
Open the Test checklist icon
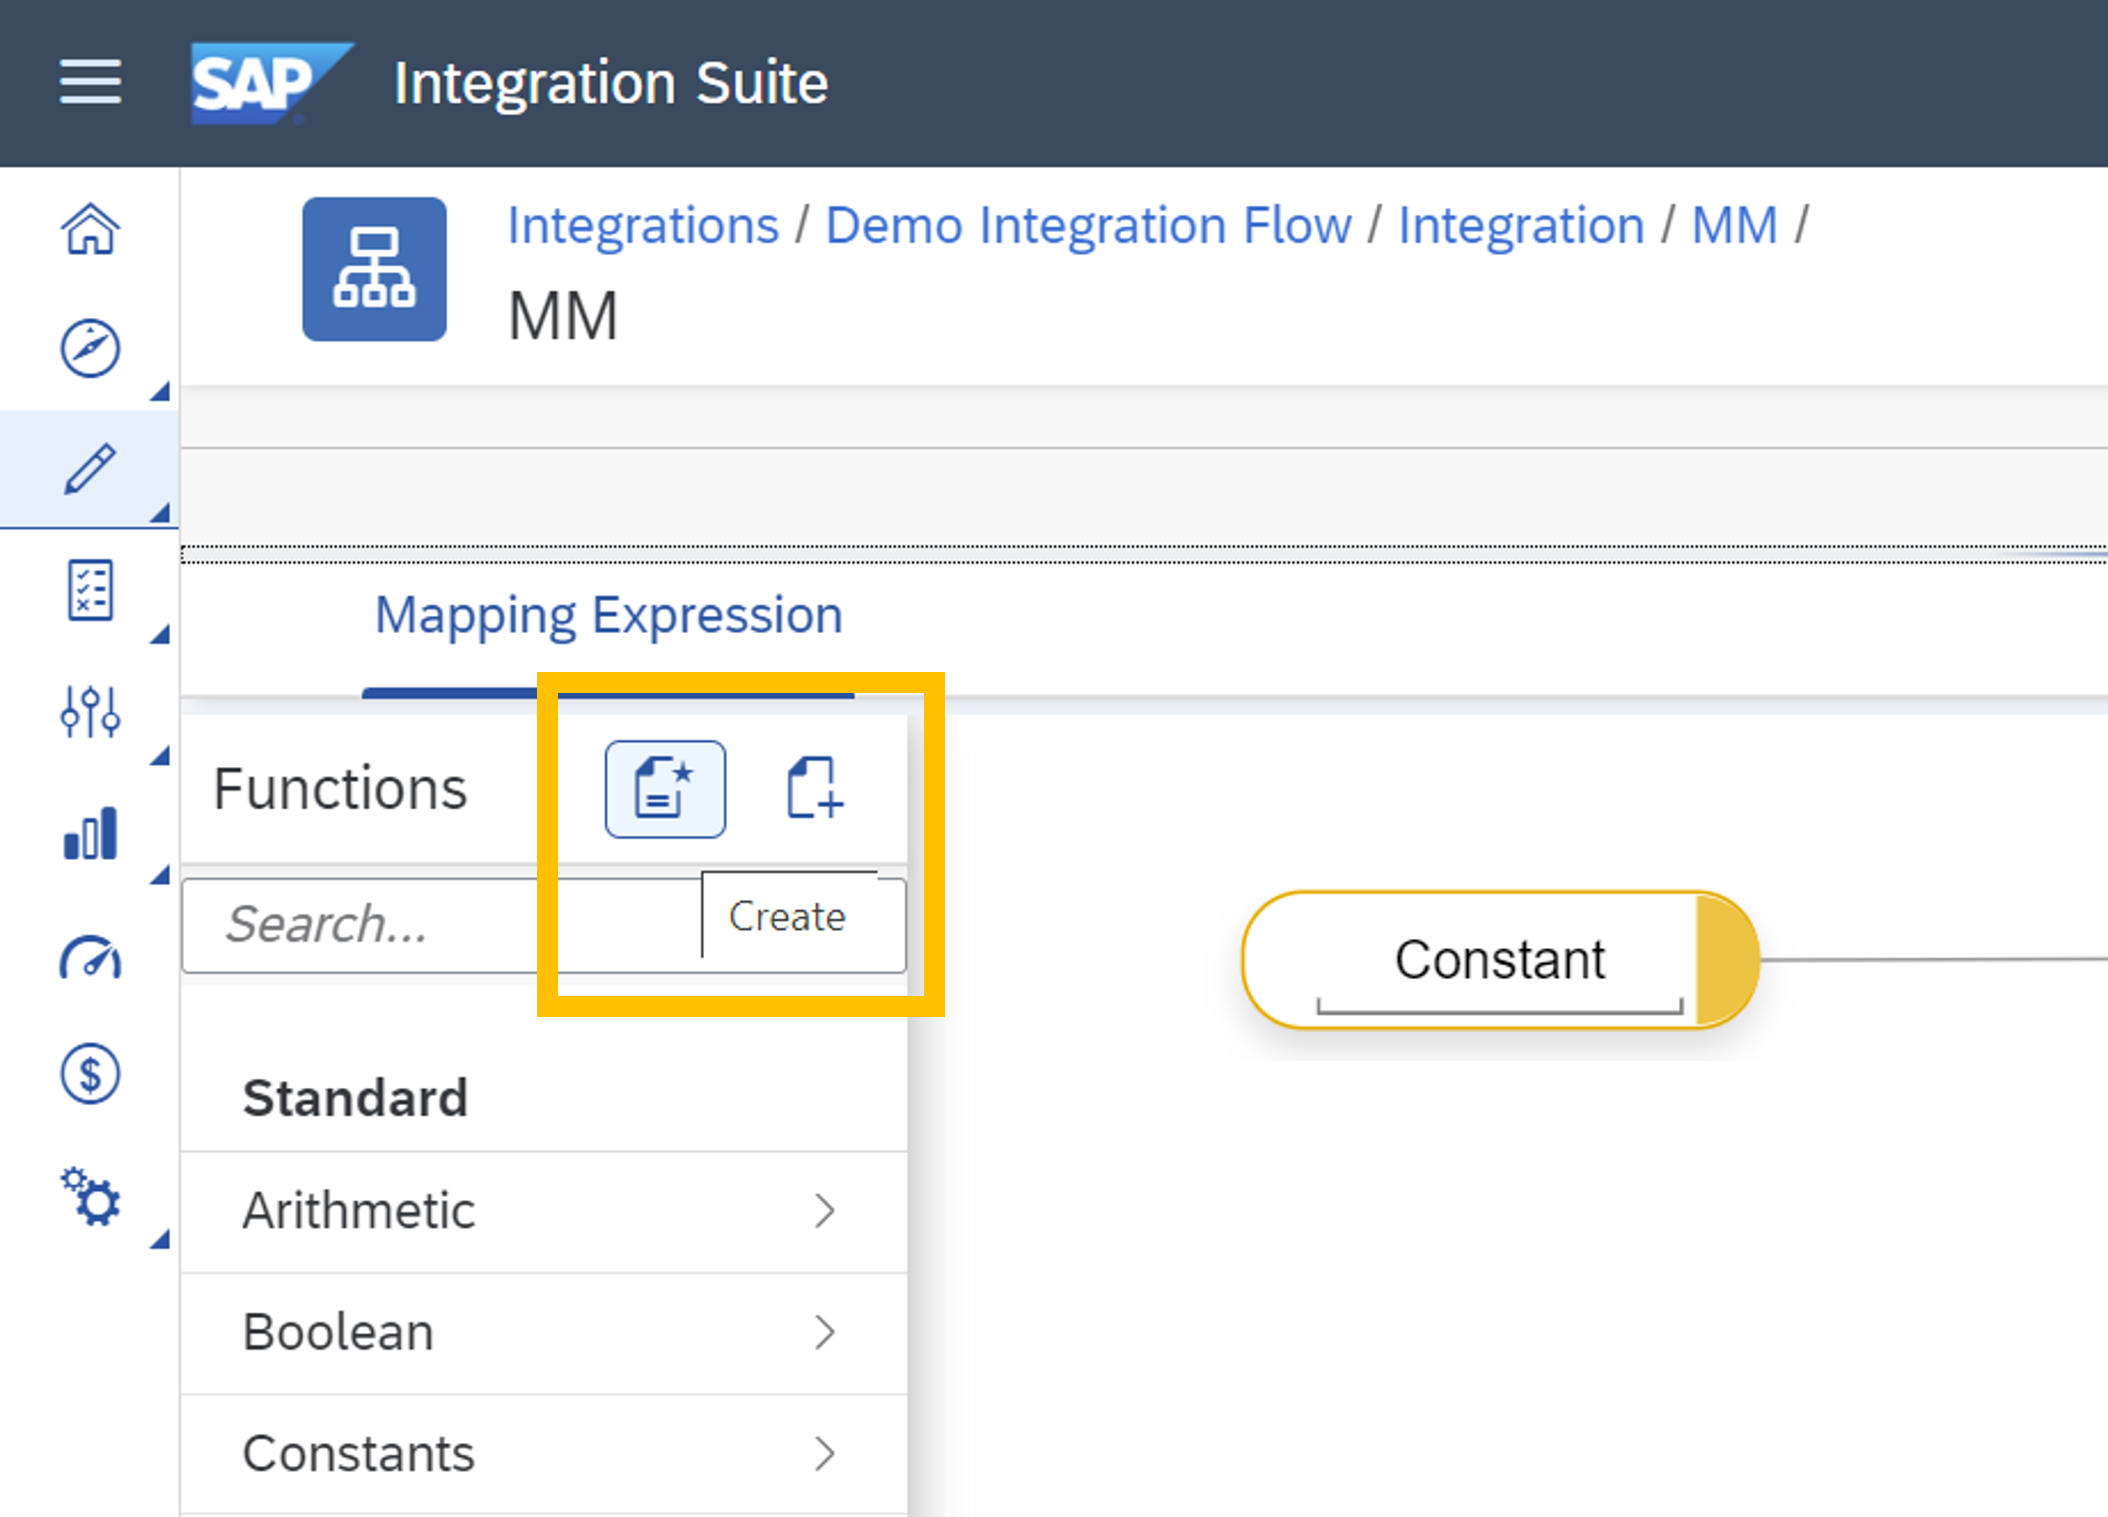point(90,590)
